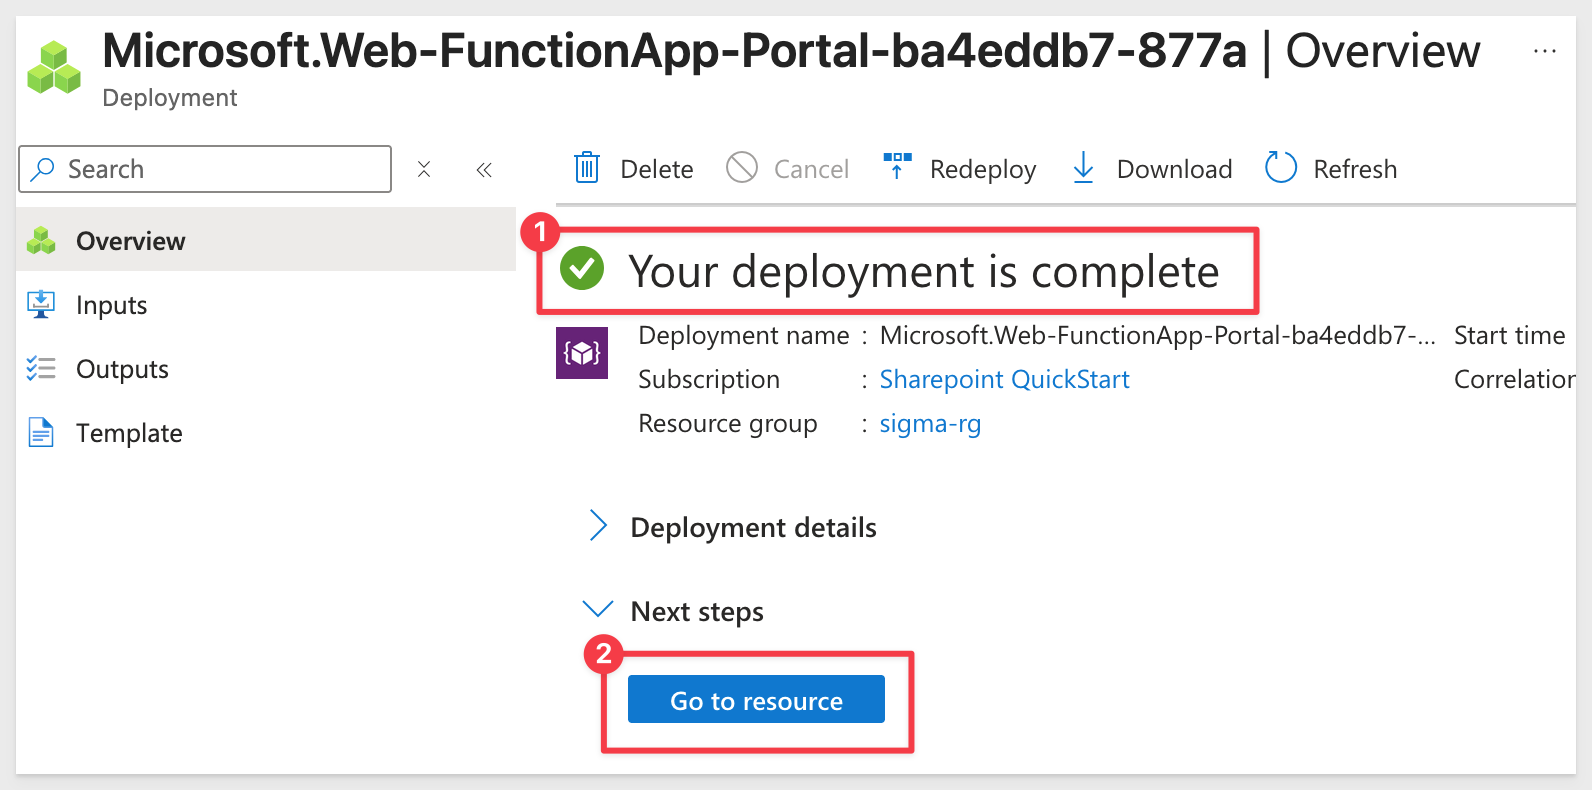Click the Go to resource button
The height and width of the screenshot is (790, 1592).
(756, 699)
